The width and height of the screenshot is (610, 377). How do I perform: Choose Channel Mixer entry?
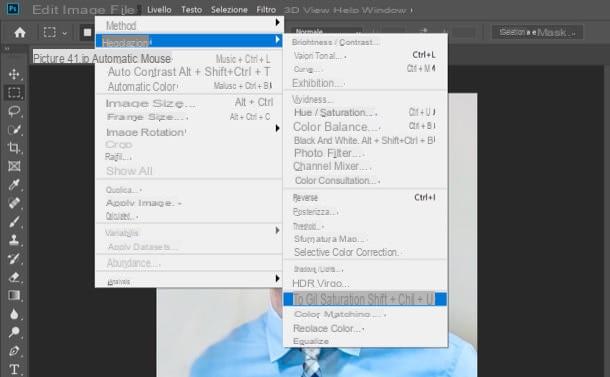tap(365, 167)
